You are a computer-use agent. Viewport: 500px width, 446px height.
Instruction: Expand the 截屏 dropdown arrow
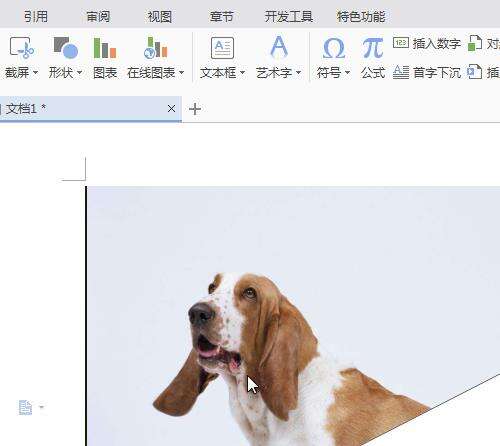(x=35, y=72)
